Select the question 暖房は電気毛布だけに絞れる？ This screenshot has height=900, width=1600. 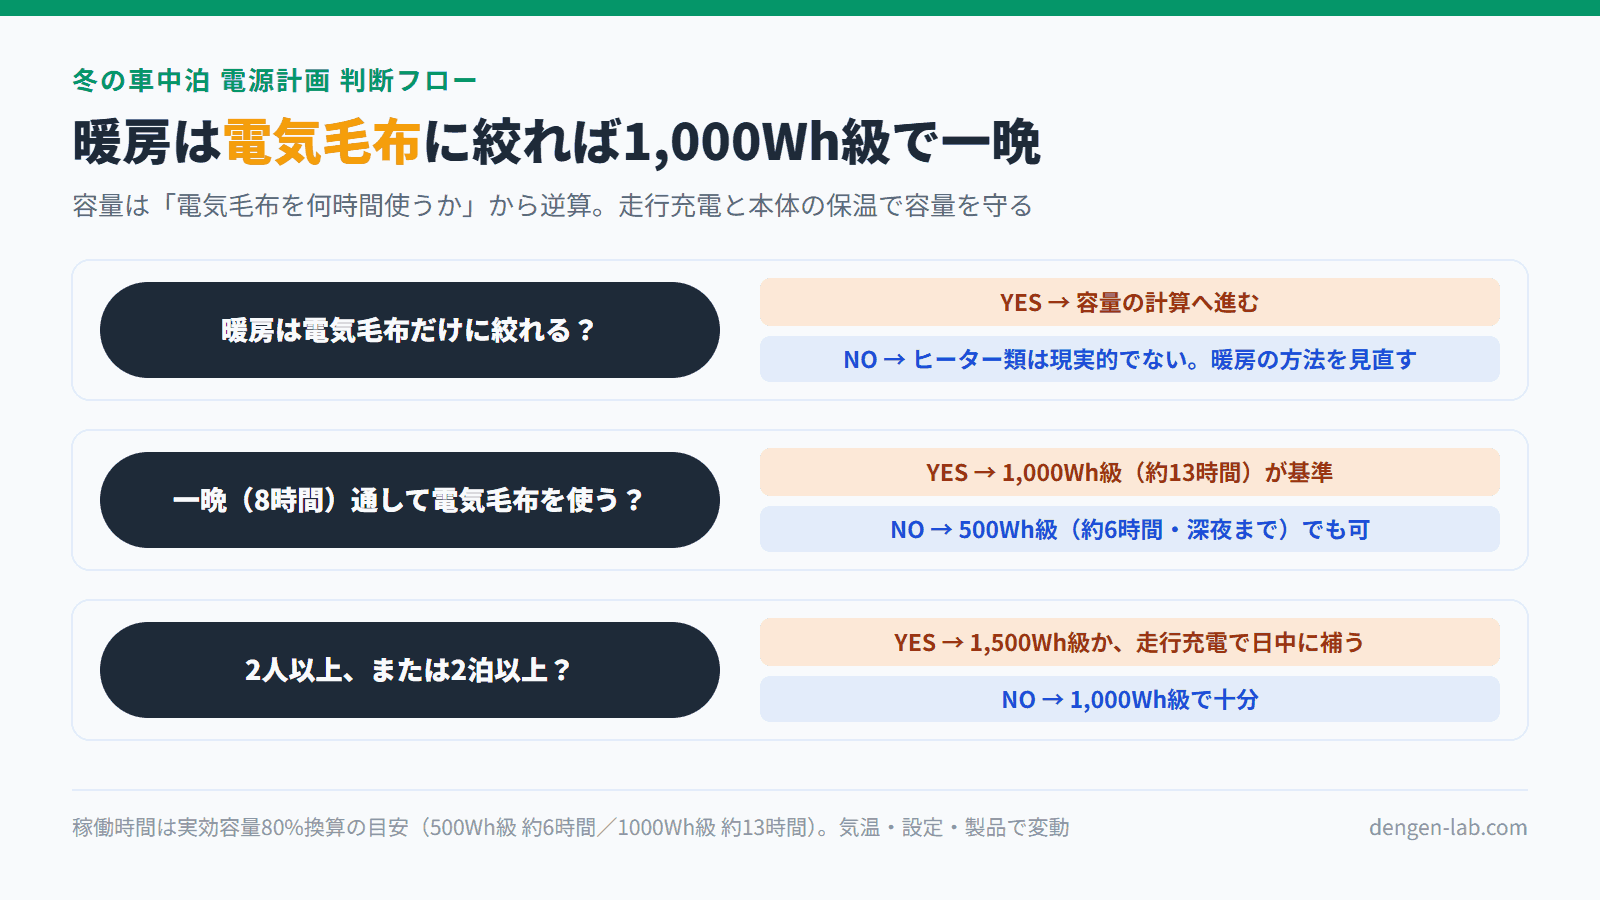410,330
